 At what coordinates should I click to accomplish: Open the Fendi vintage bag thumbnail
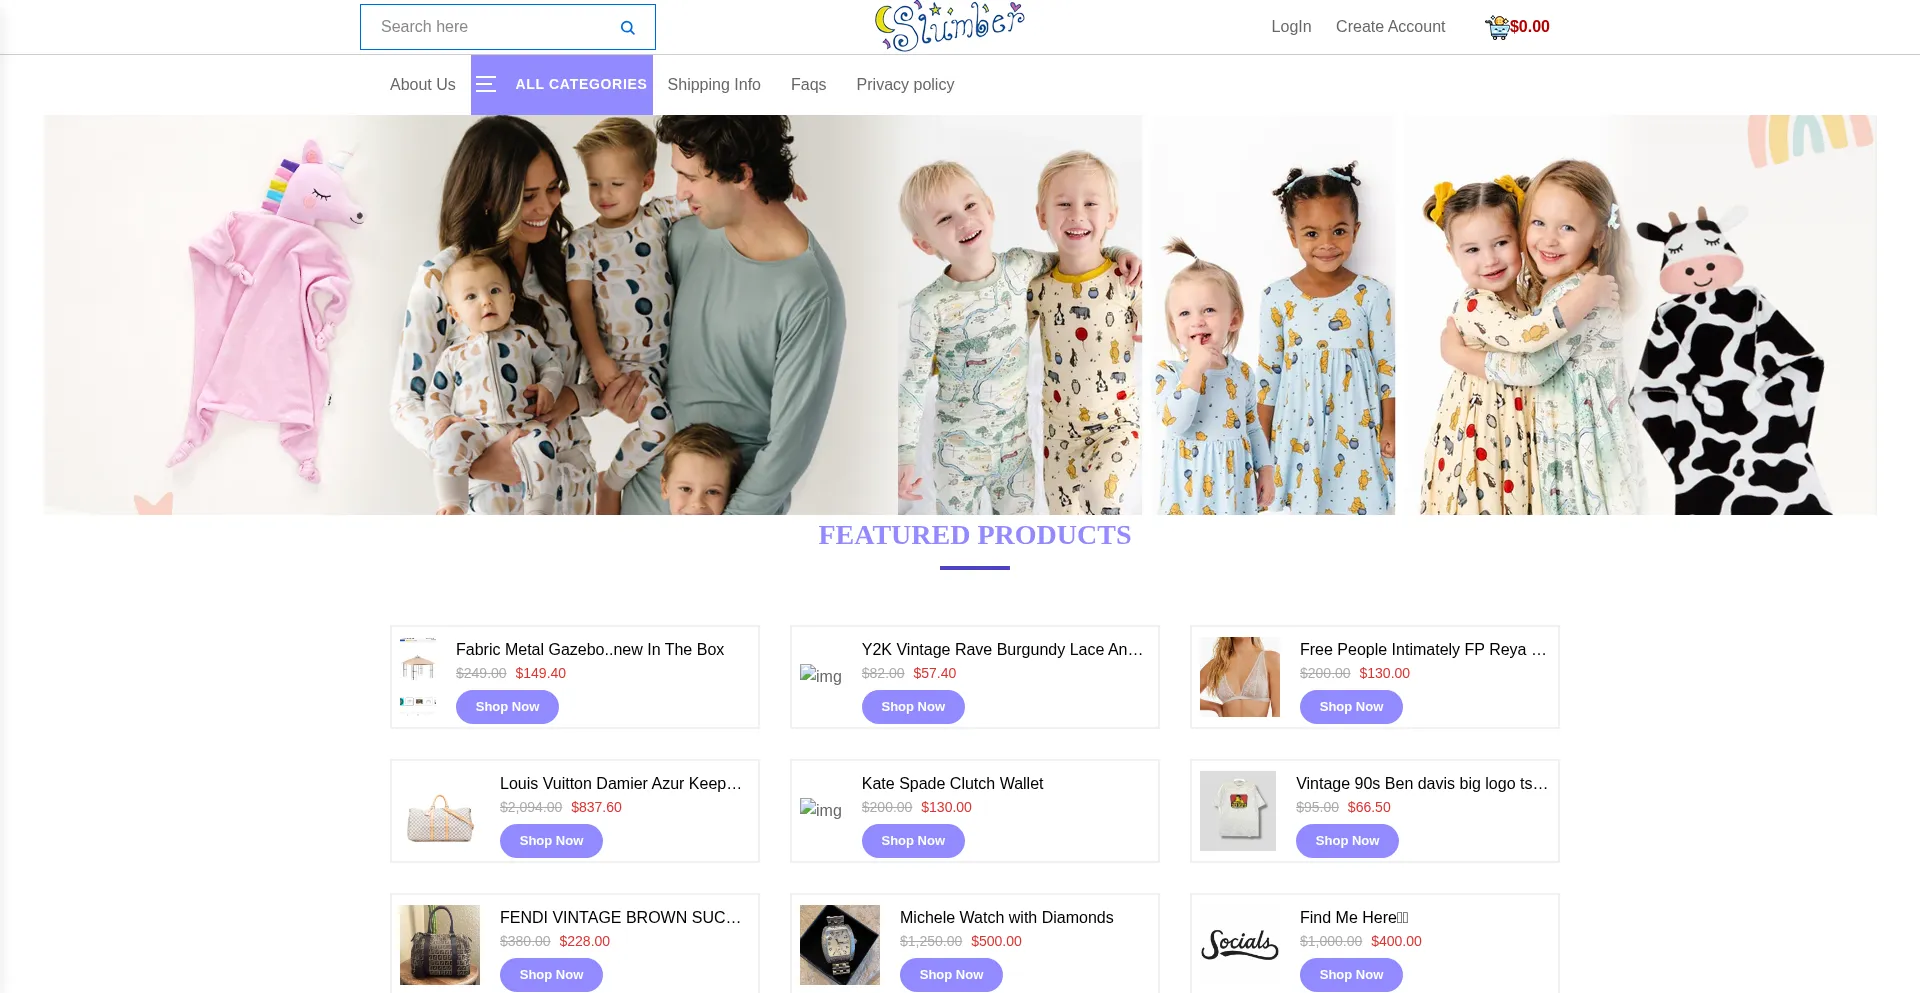[440, 945]
